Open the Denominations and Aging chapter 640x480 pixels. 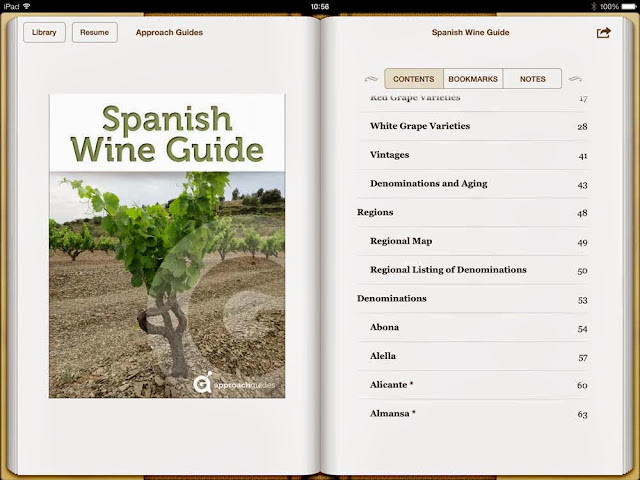coord(473,184)
